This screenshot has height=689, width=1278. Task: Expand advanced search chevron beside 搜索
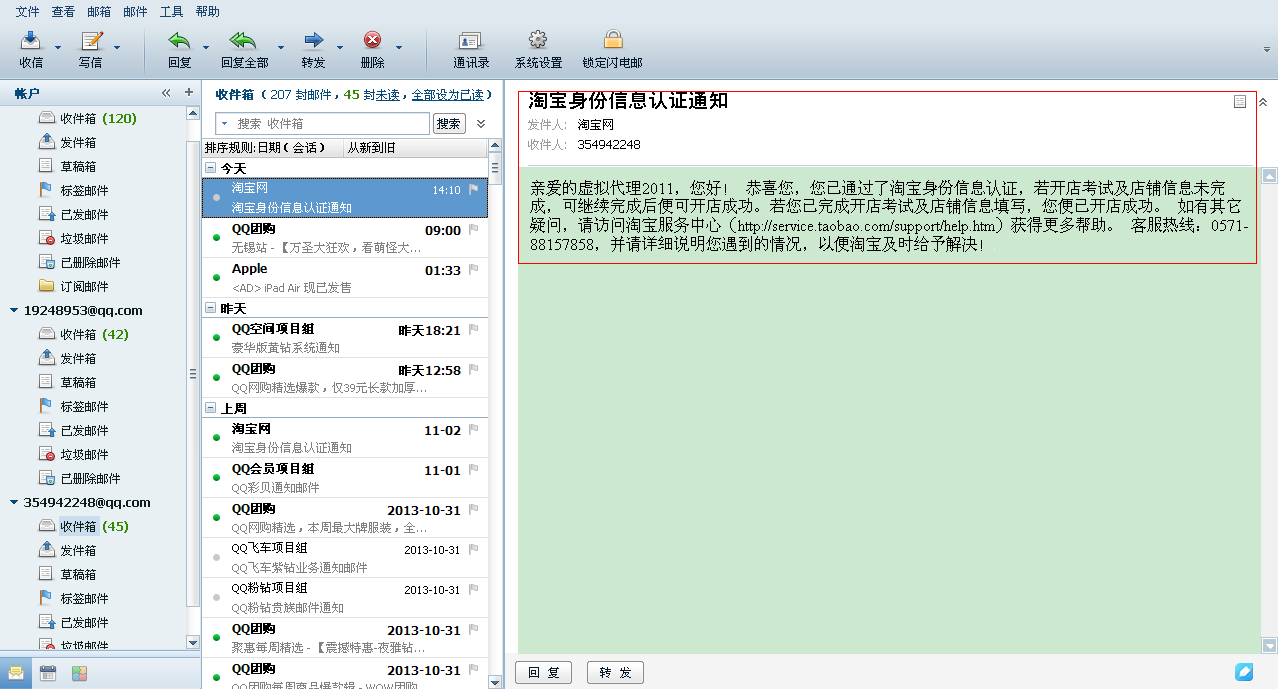pos(481,124)
